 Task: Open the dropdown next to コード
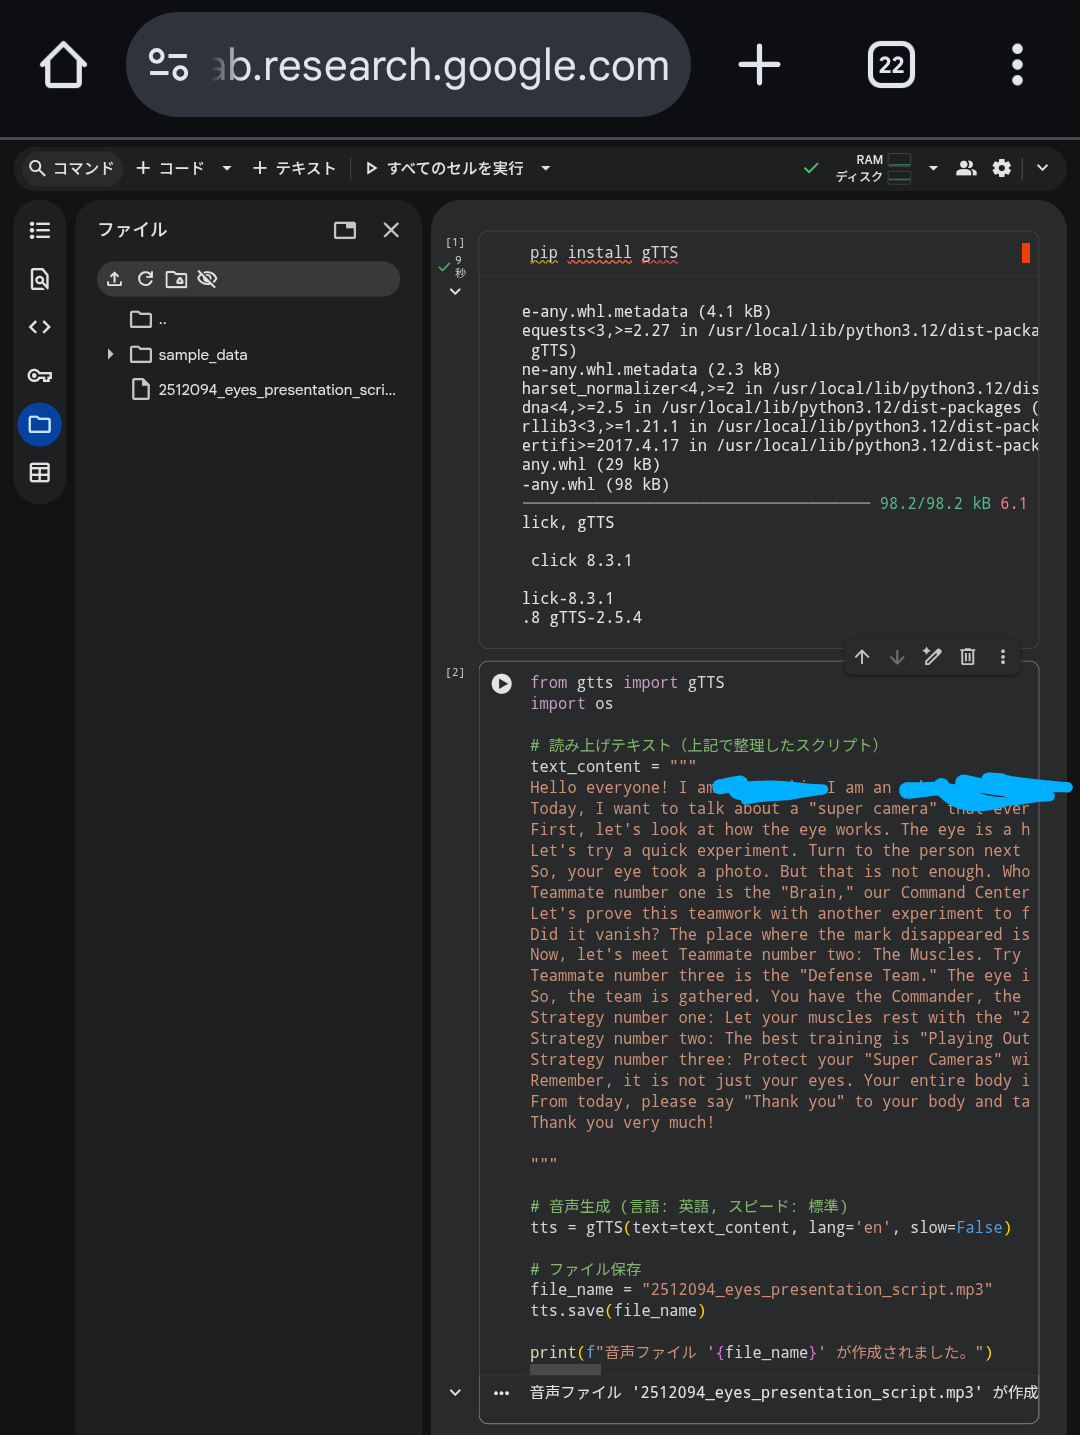click(x=227, y=168)
